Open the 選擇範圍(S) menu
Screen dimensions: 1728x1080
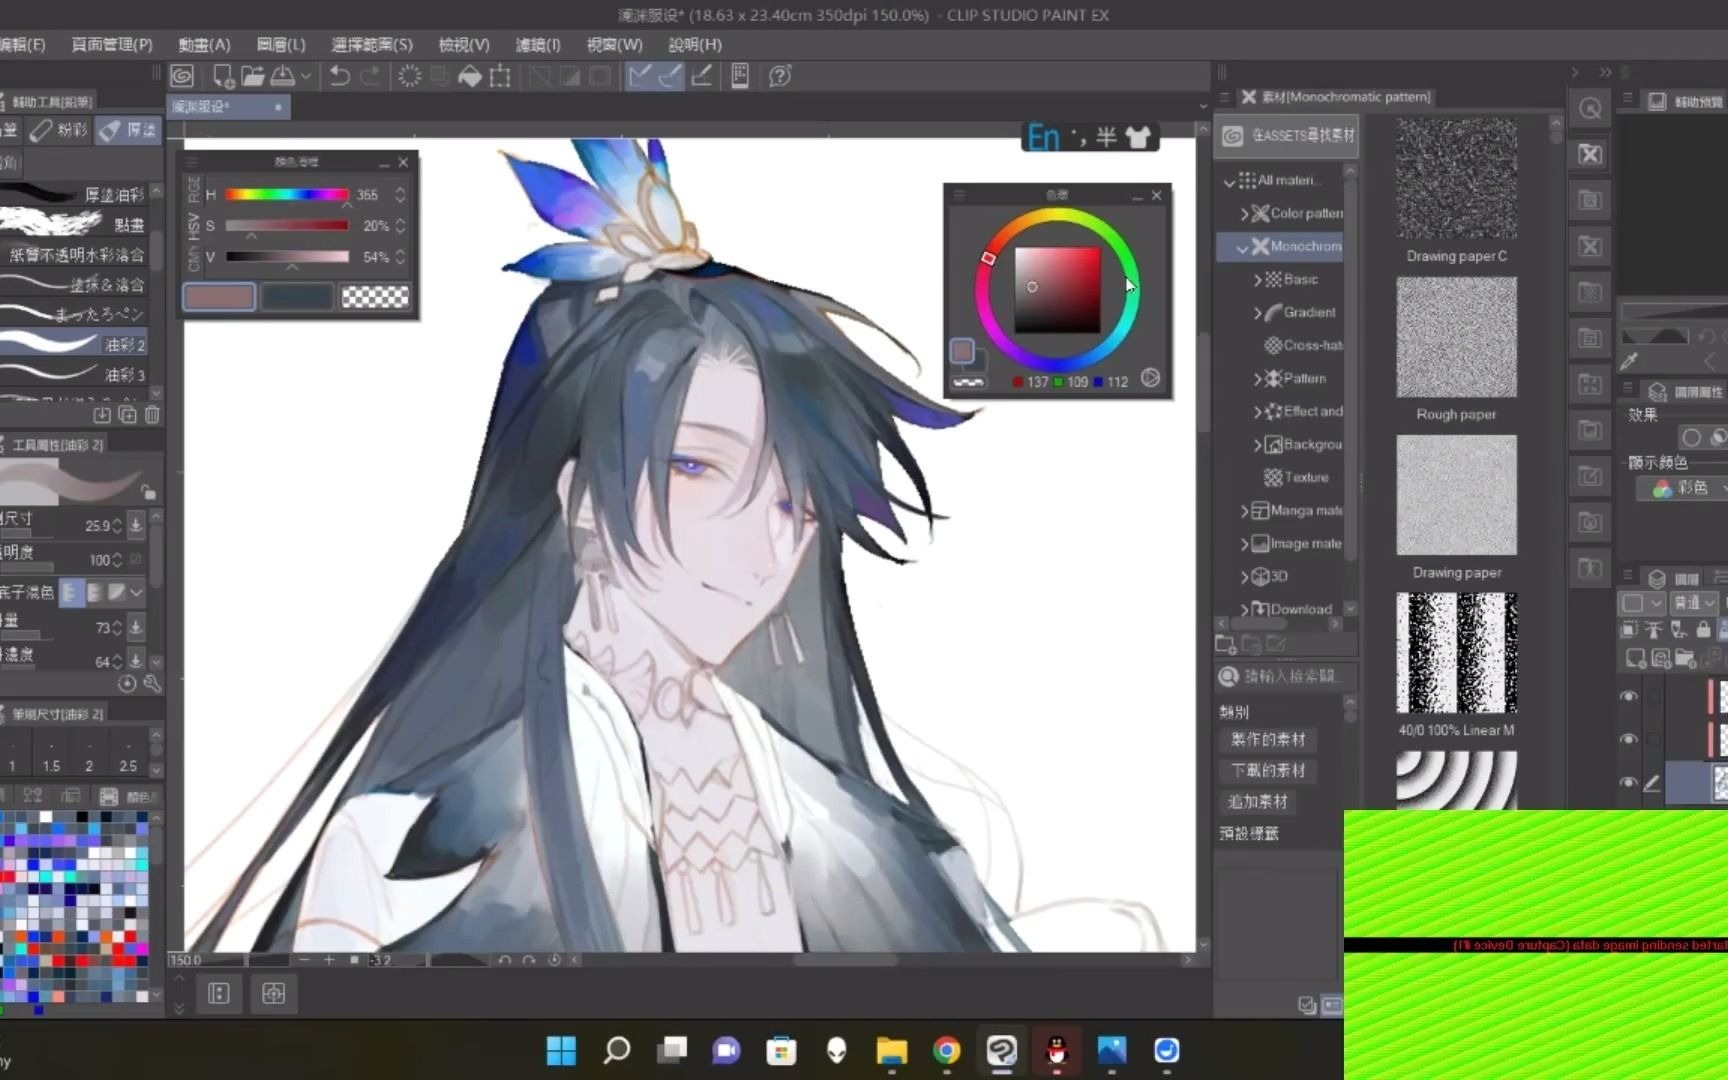[372, 45]
